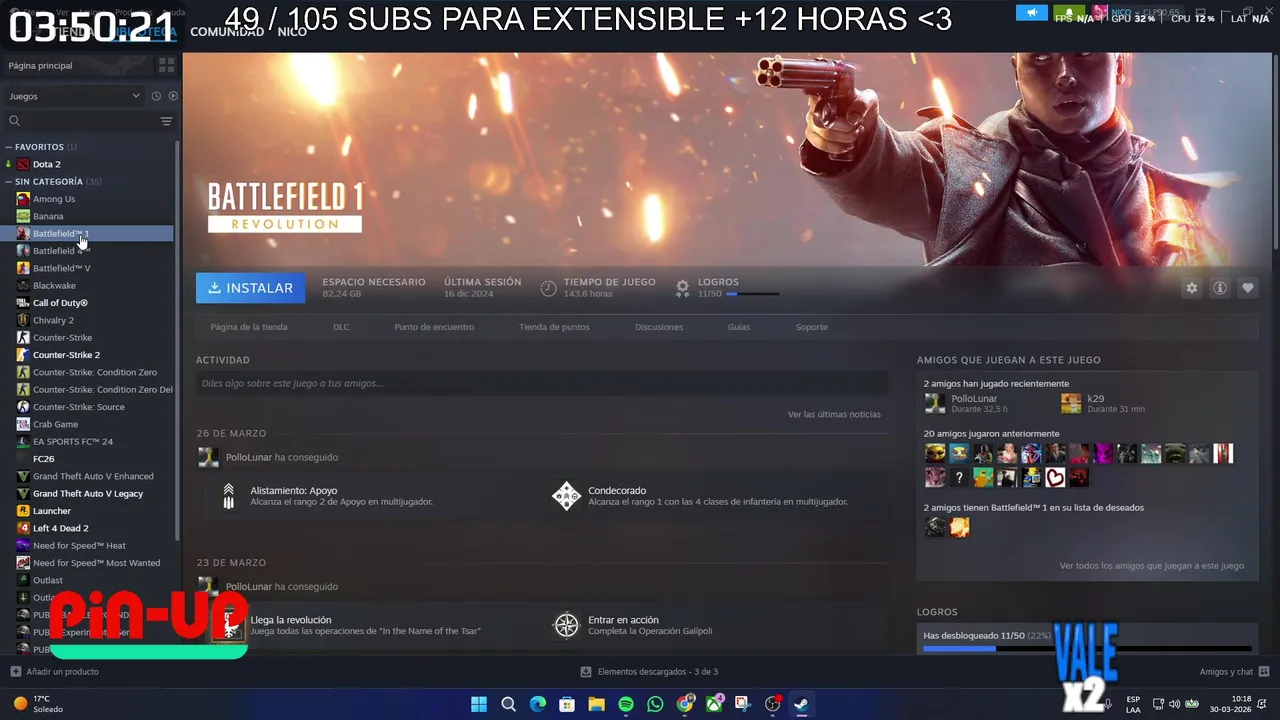
Task: Open the Discusiones tab
Action: pyautogui.click(x=659, y=327)
